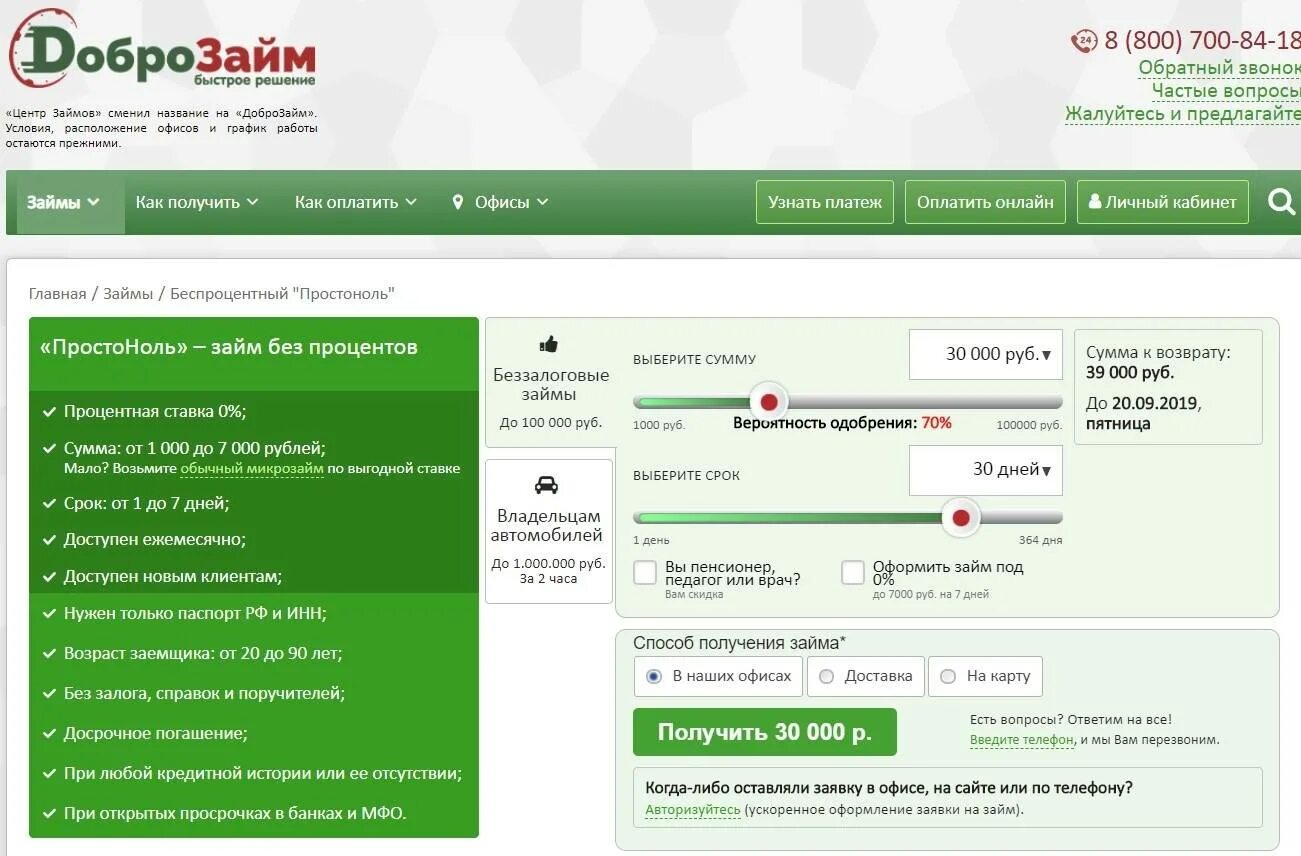1301x856 pixels.
Task: Open site search via magnifier icon
Action: pyautogui.click(x=1281, y=202)
